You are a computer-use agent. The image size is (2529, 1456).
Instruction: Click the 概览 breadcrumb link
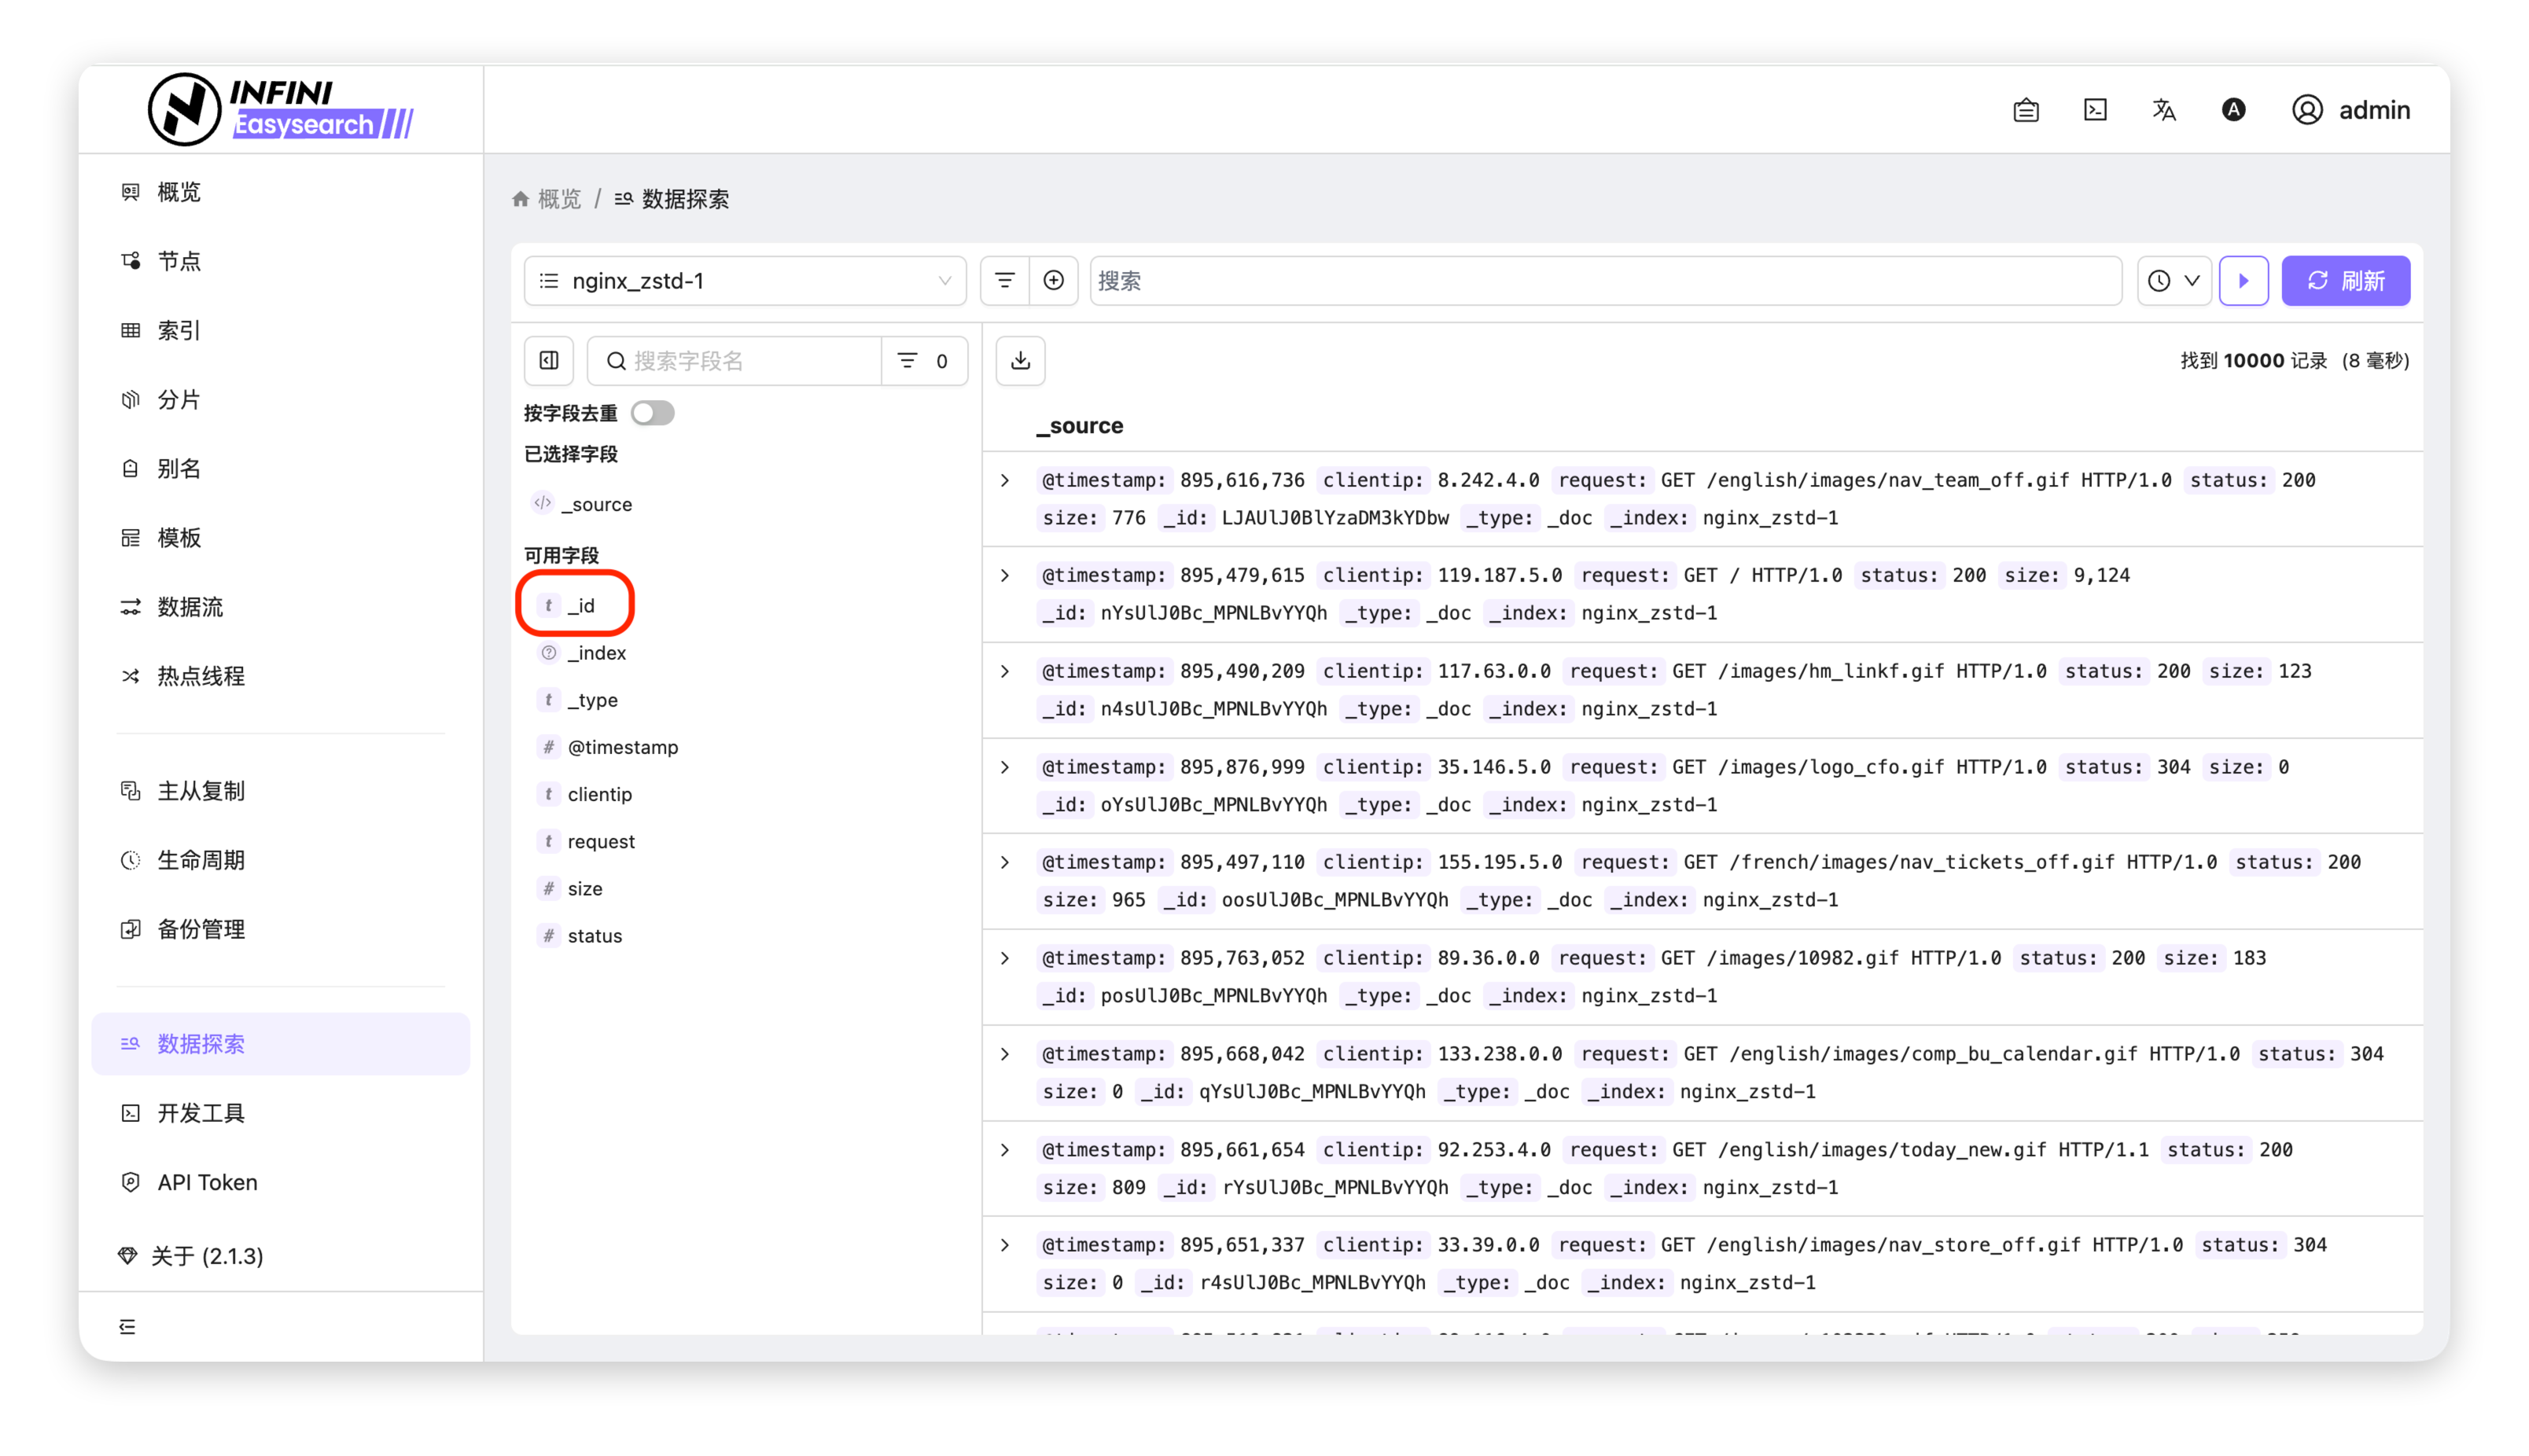coord(558,199)
